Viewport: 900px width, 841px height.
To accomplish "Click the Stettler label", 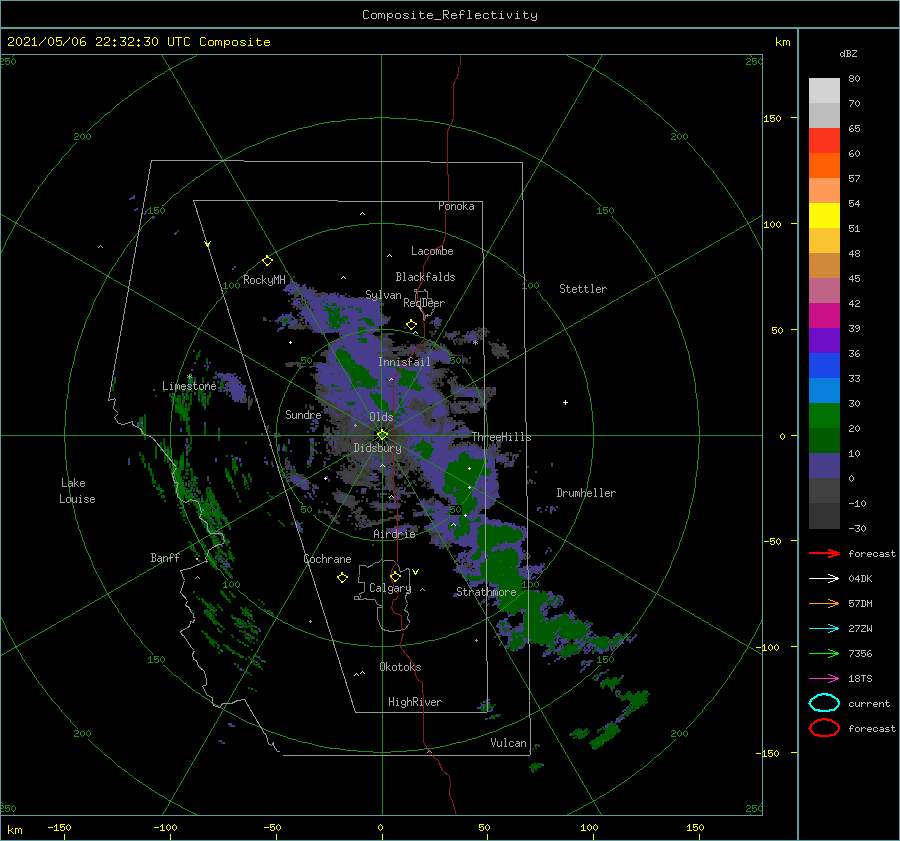I will [583, 289].
